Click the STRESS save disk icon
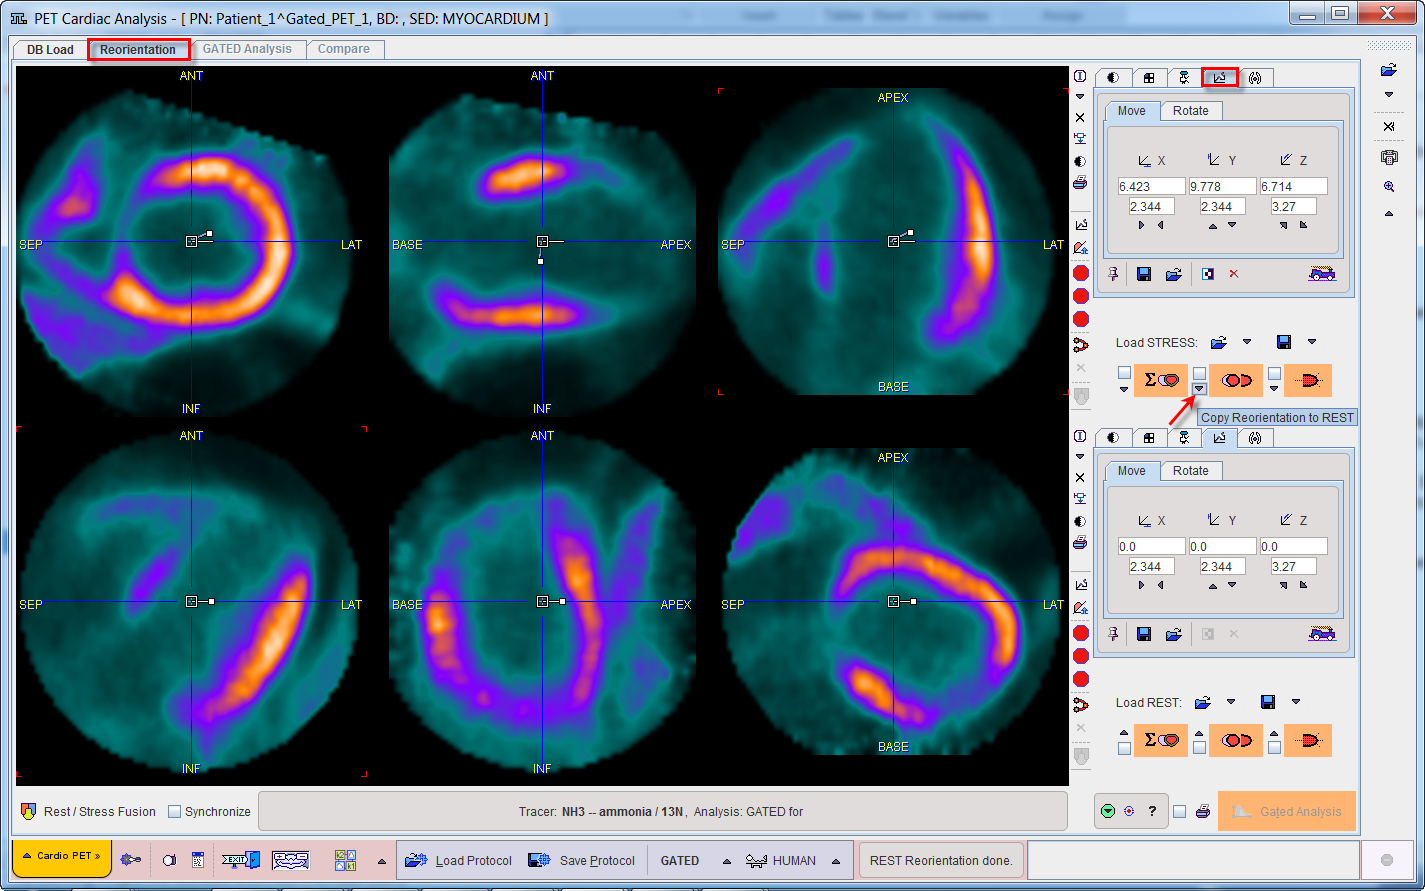Viewport: 1425px width, 891px height. [1284, 342]
